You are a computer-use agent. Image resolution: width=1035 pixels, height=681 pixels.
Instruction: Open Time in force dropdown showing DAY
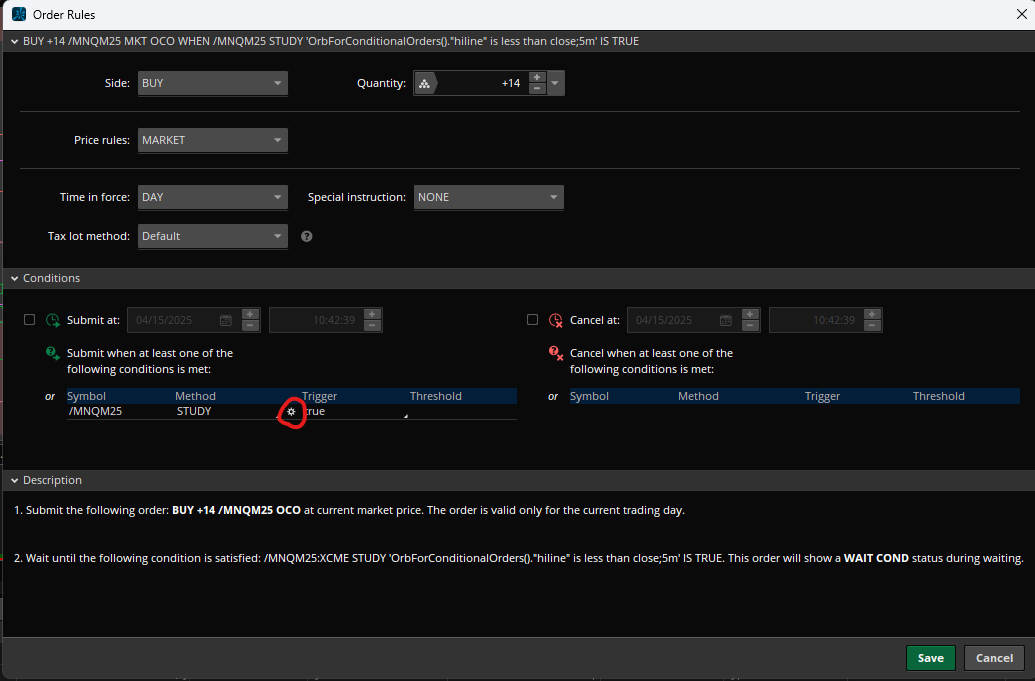212,198
